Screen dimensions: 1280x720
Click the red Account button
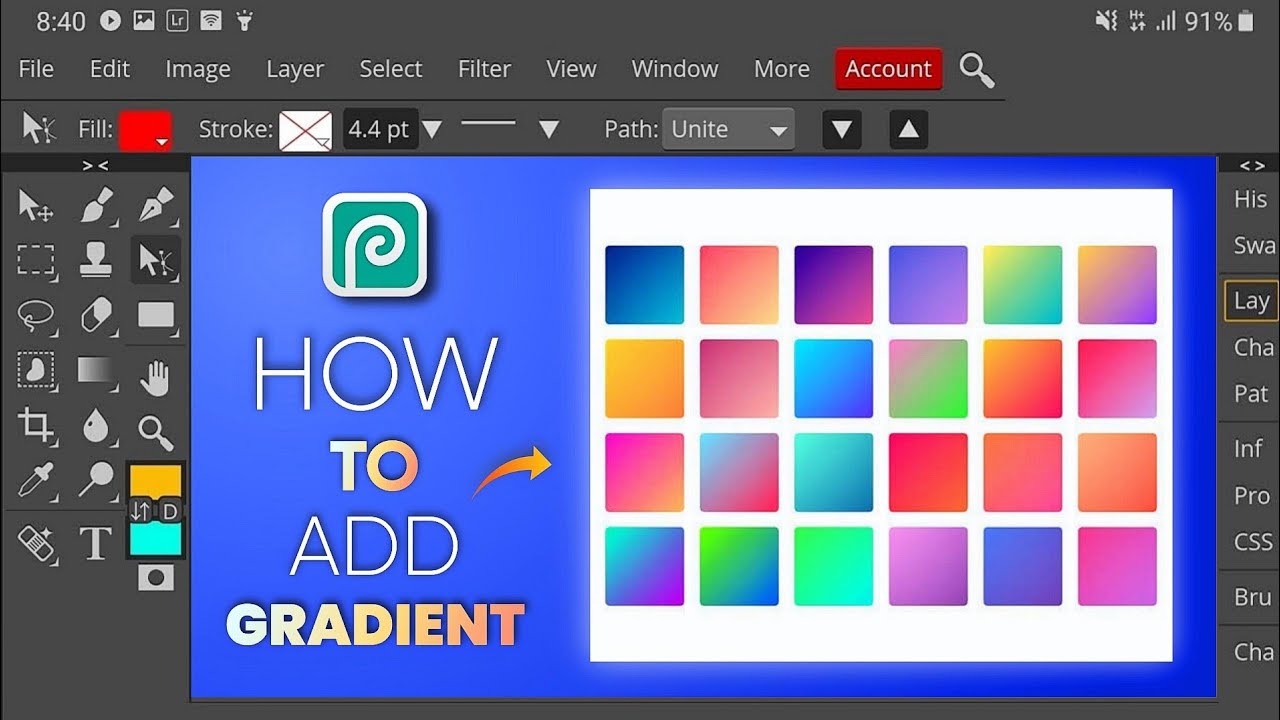[888, 69]
